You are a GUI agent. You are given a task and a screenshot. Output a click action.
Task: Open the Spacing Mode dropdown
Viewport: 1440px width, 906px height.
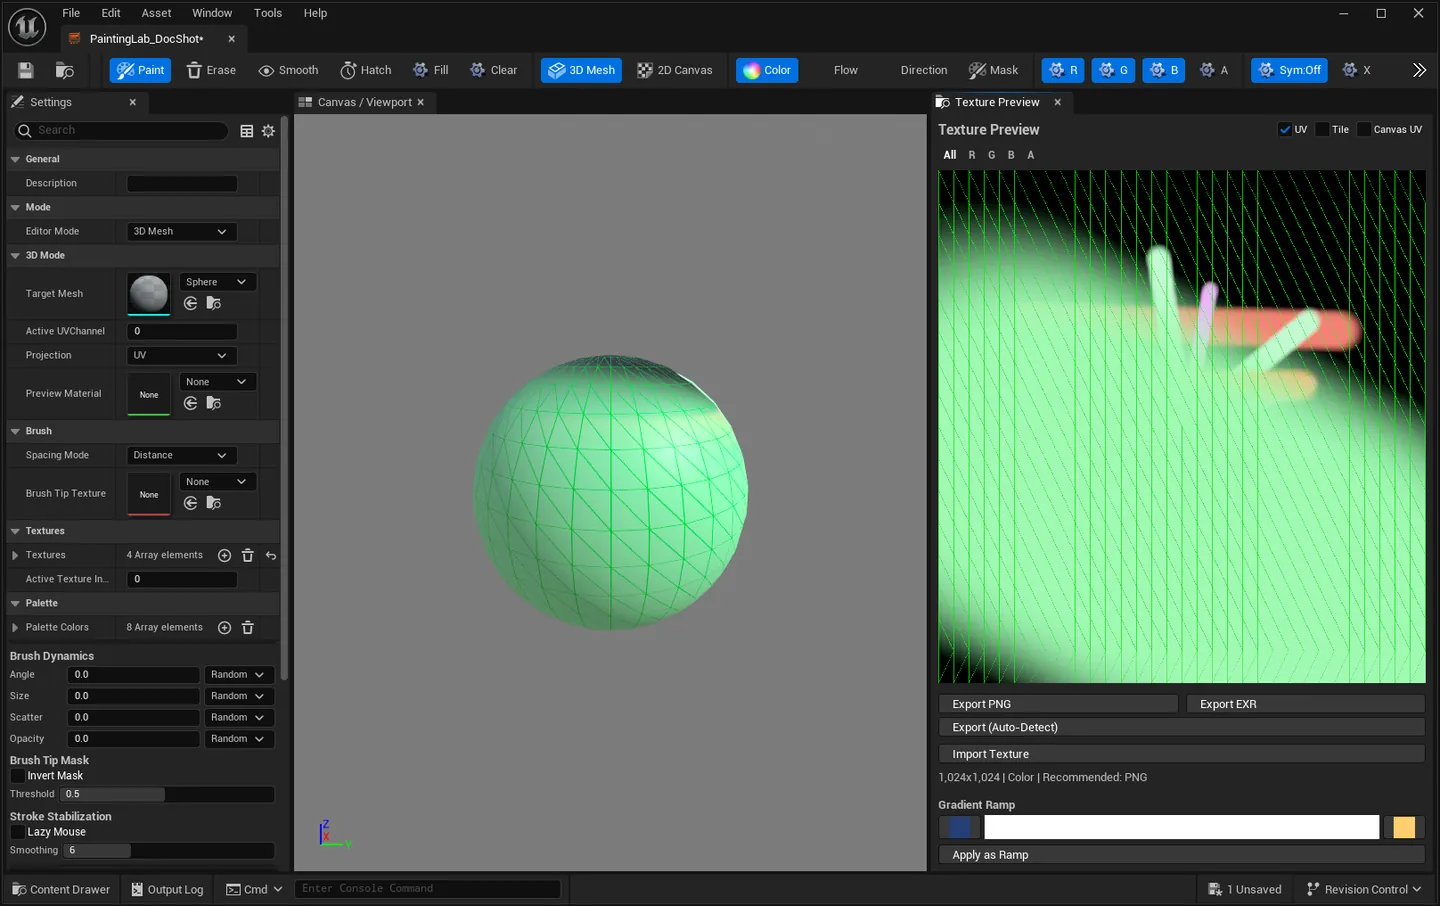coord(181,455)
